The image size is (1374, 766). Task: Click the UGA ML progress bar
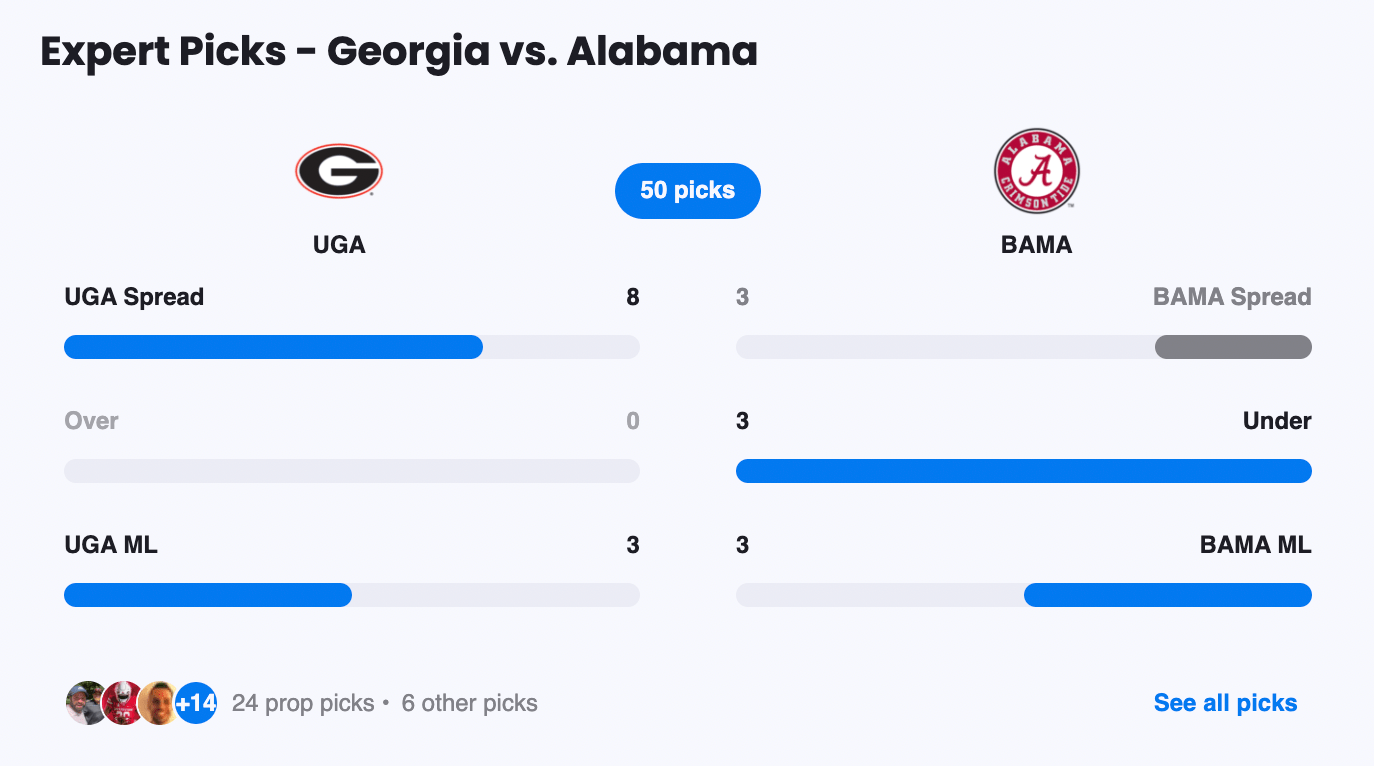(352, 595)
